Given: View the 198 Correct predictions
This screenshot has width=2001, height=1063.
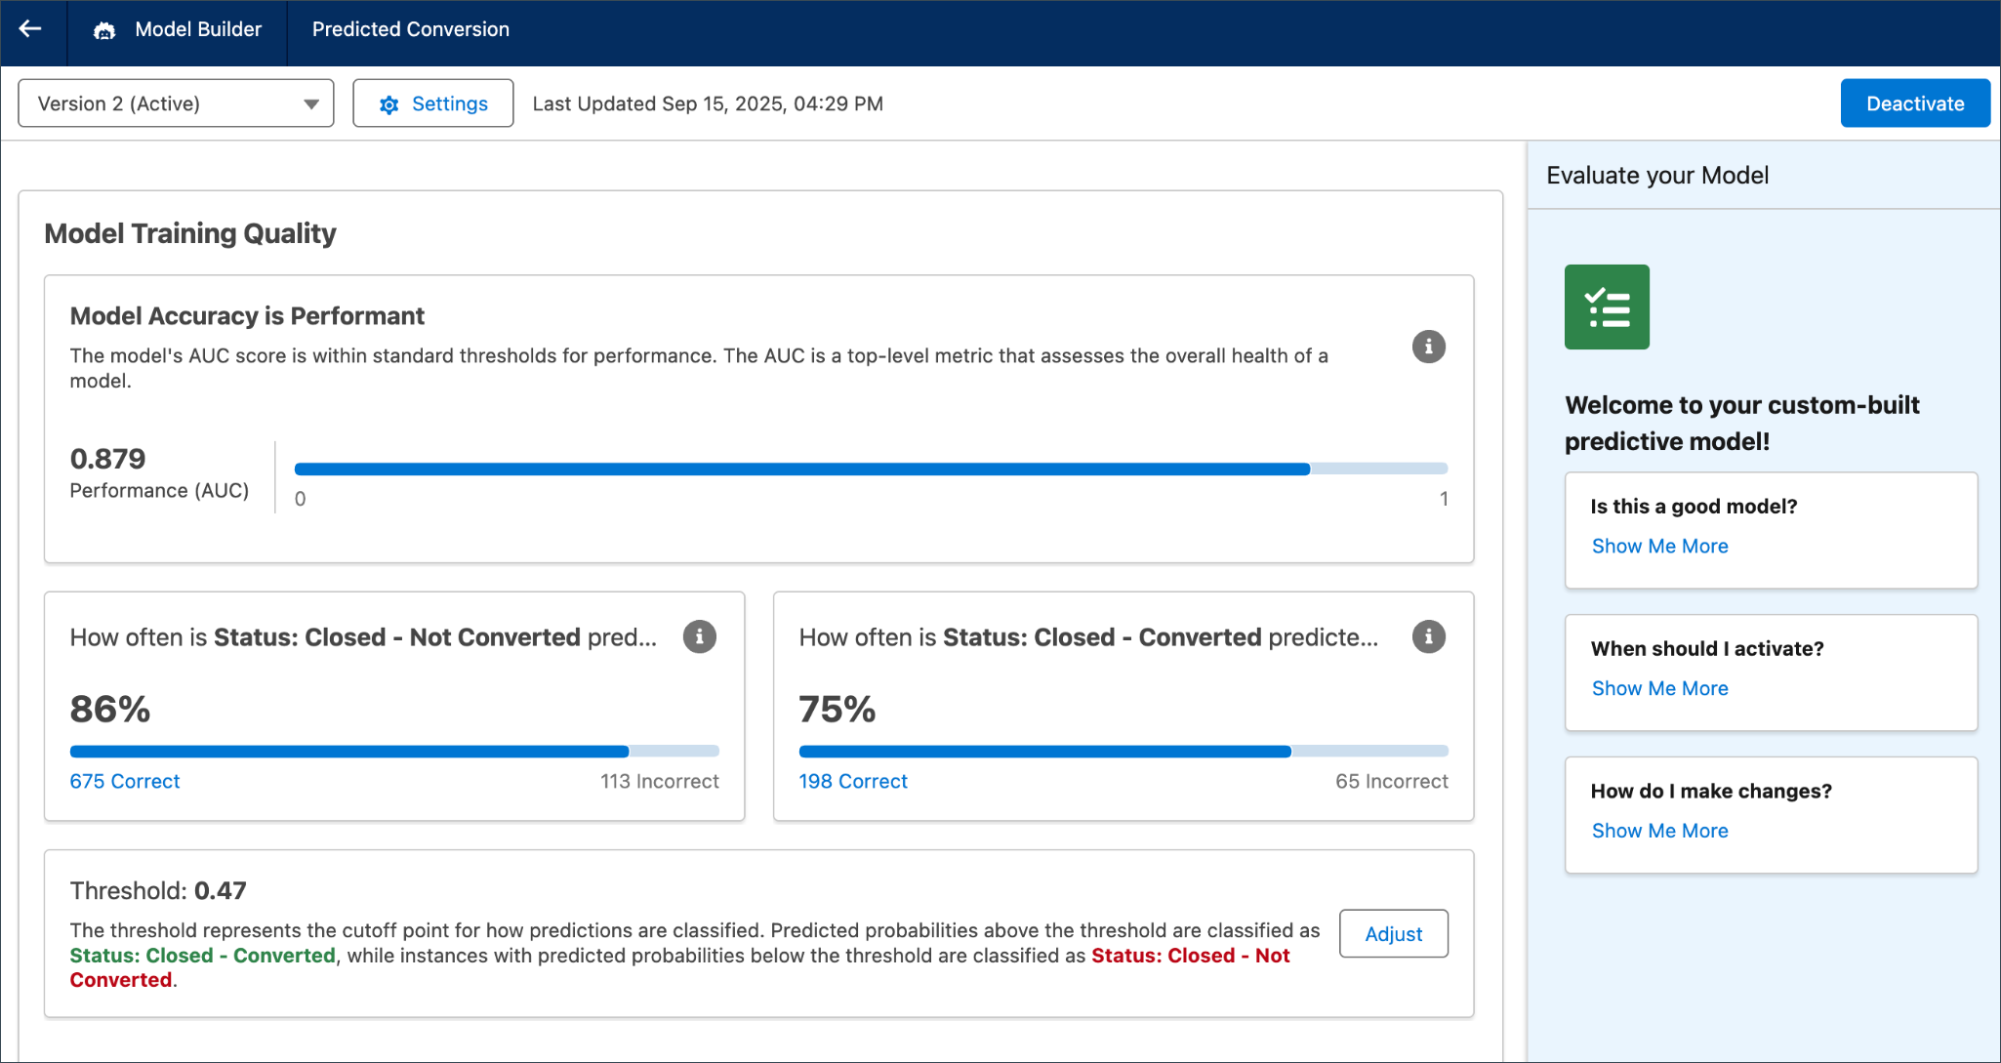Looking at the screenshot, I should pos(853,781).
